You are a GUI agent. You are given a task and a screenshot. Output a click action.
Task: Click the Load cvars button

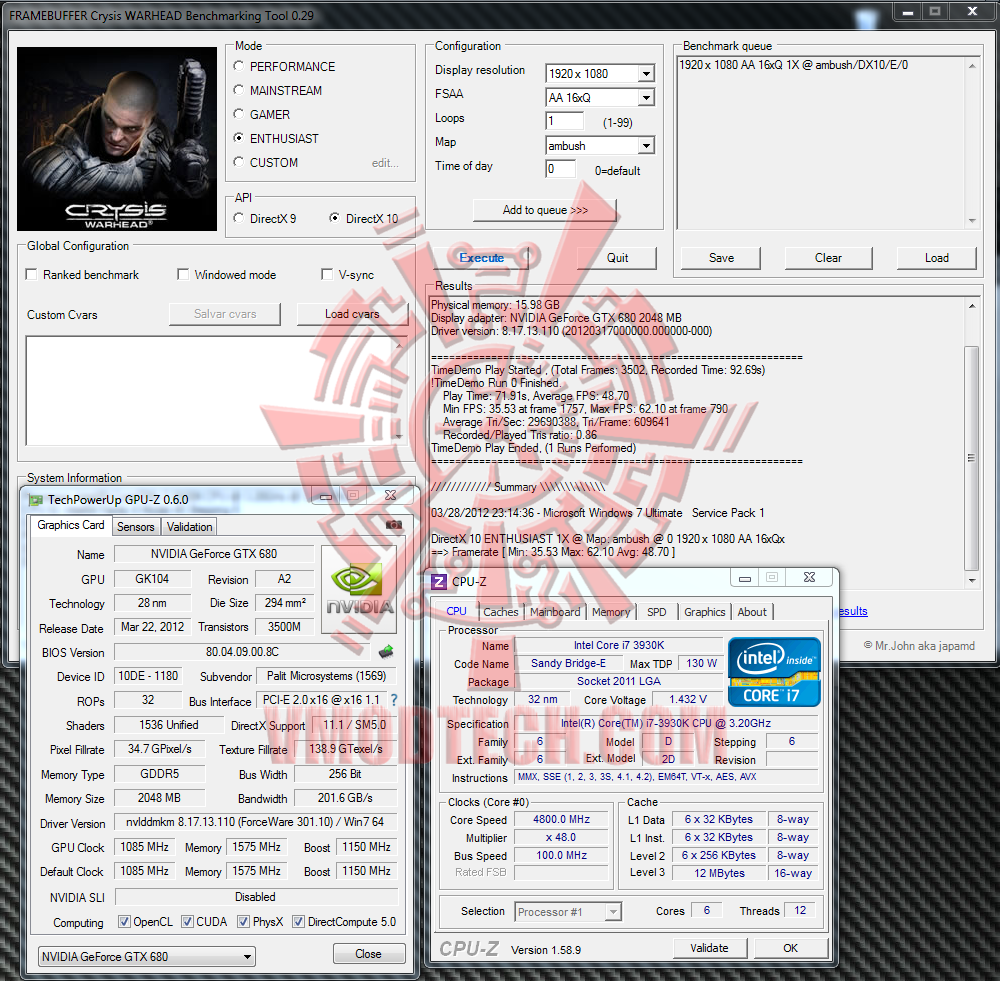pyautogui.click(x=352, y=314)
